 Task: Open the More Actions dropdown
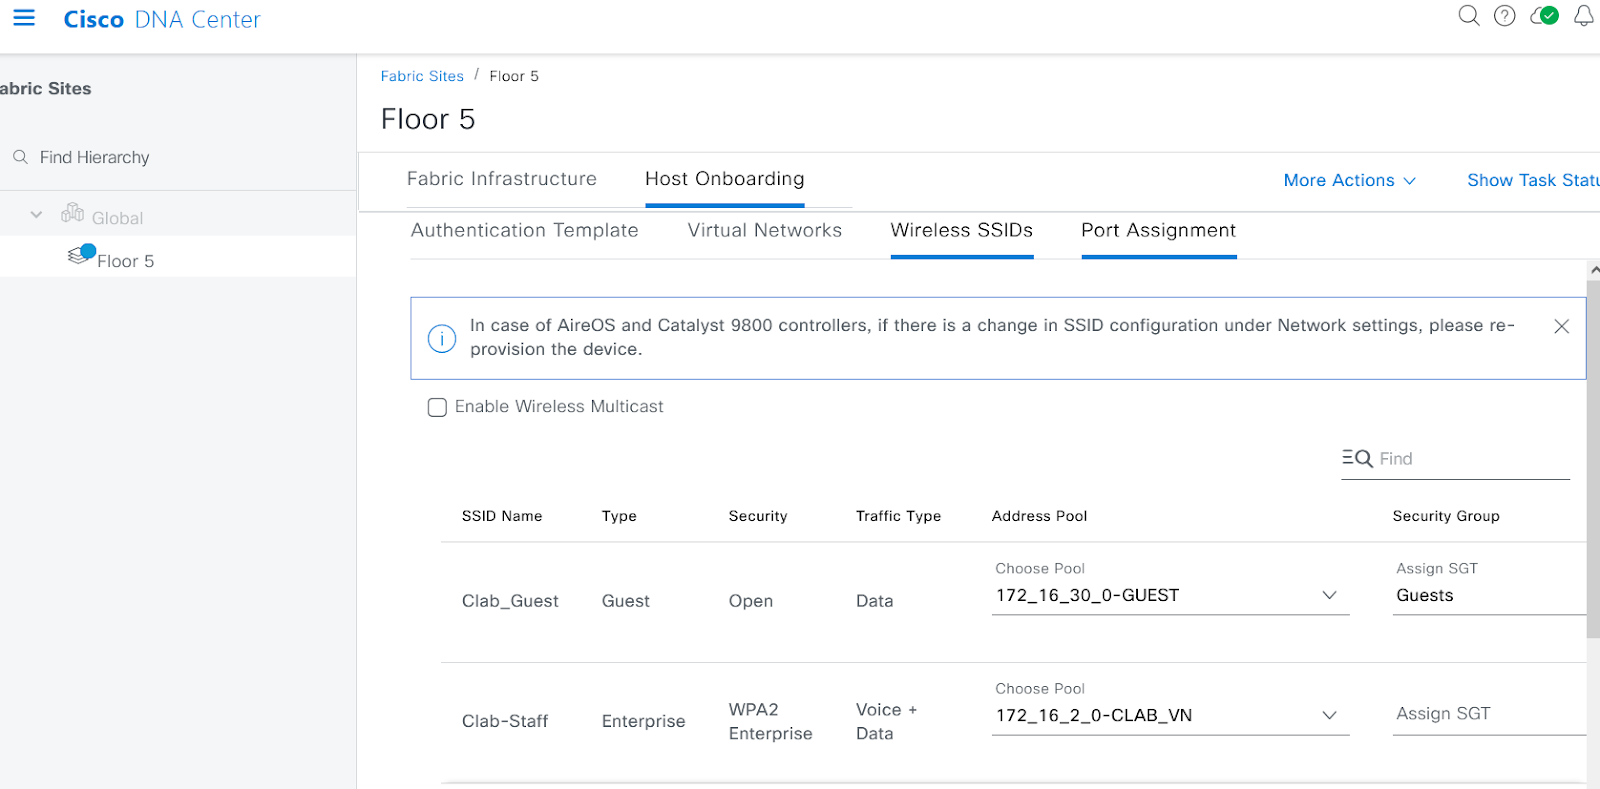(x=1349, y=180)
